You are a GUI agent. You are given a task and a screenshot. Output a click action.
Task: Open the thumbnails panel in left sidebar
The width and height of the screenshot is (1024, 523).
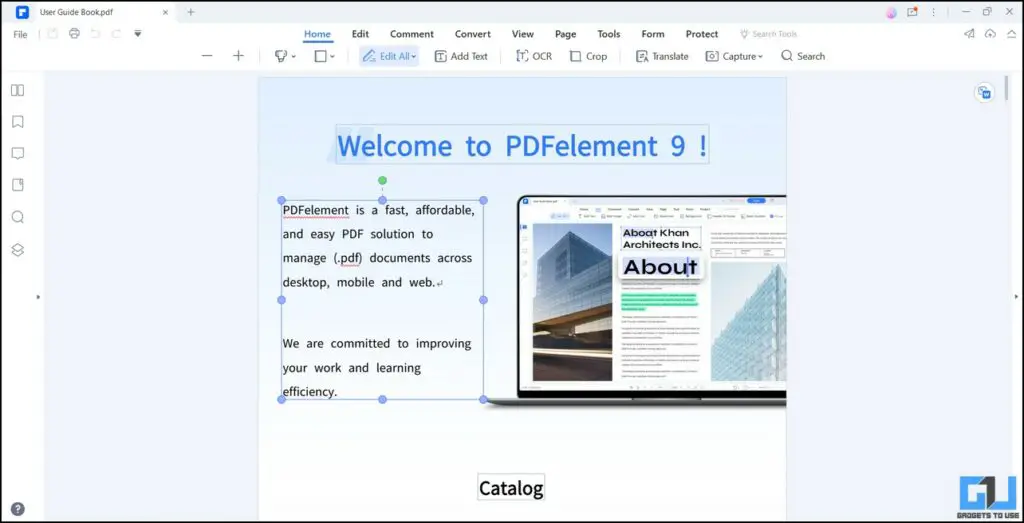[x=18, y=90]
